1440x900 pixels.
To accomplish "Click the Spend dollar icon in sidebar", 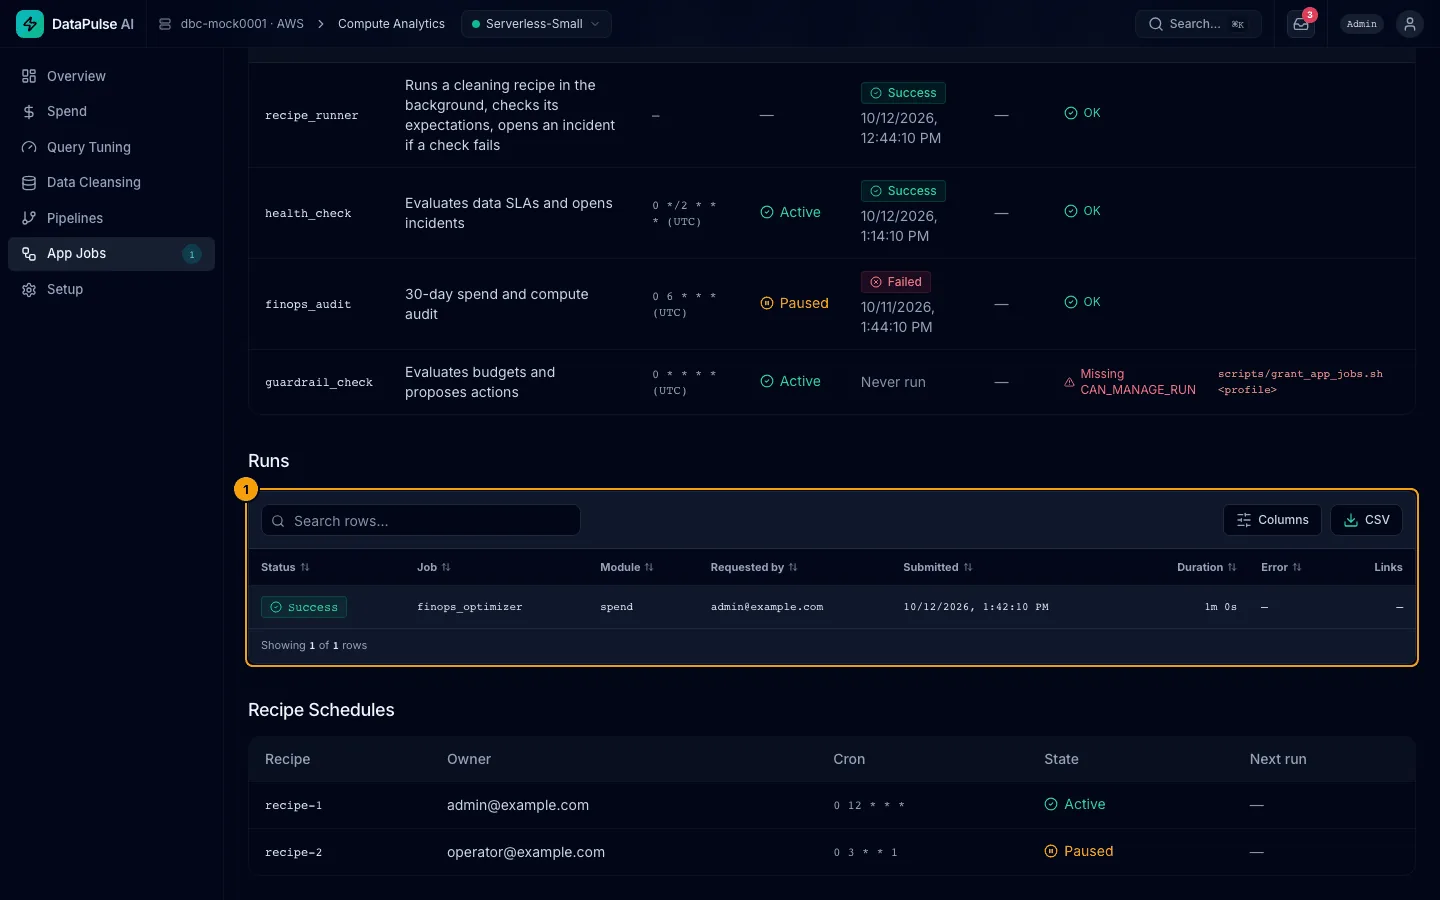I will coord(29,112).
